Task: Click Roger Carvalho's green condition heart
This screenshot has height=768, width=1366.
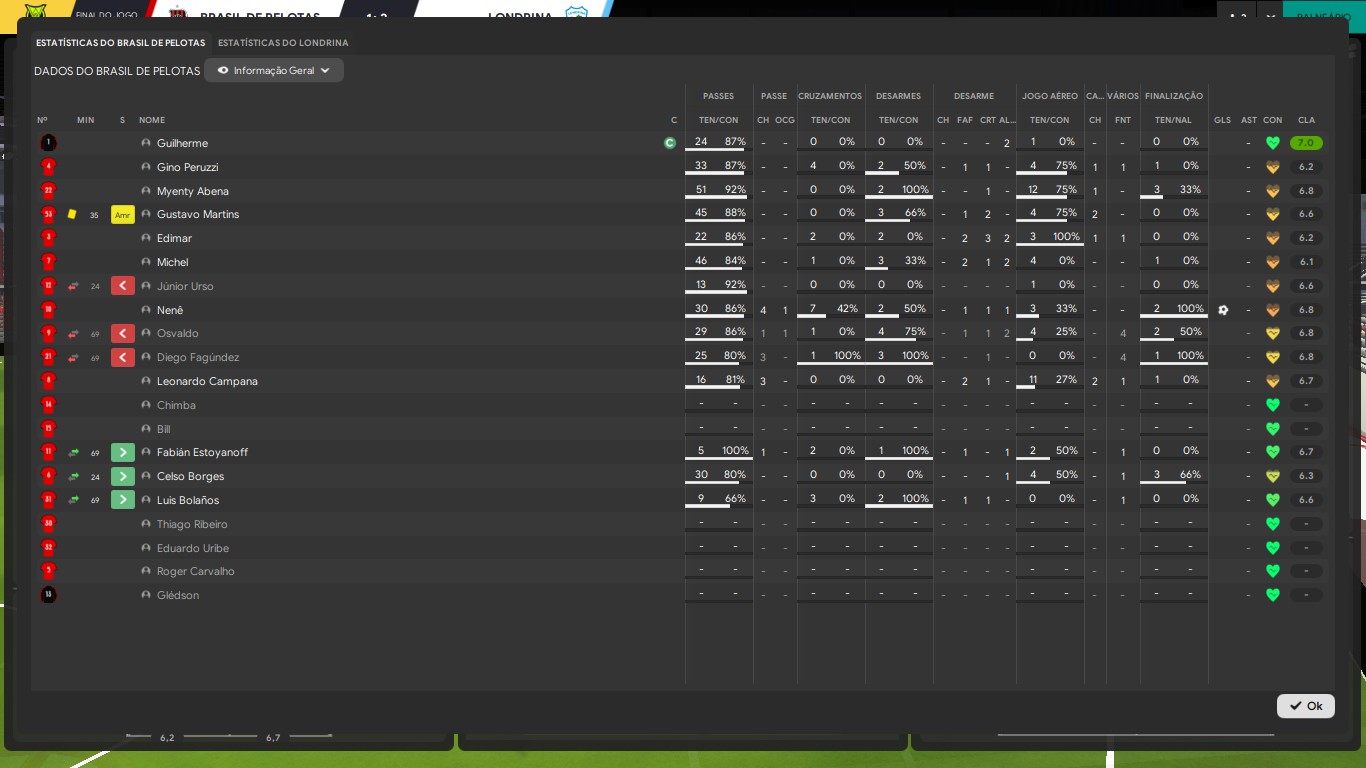Action: pos(1273,571)
